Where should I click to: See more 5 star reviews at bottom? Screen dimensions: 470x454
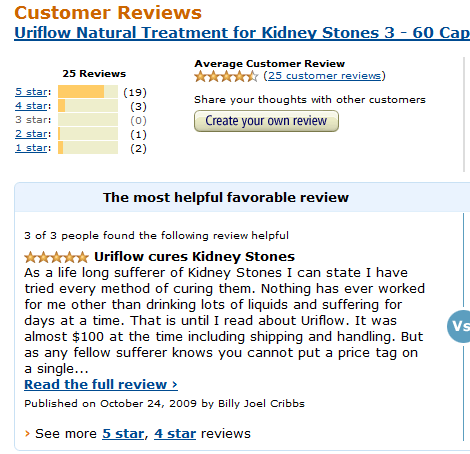(123, 434)
